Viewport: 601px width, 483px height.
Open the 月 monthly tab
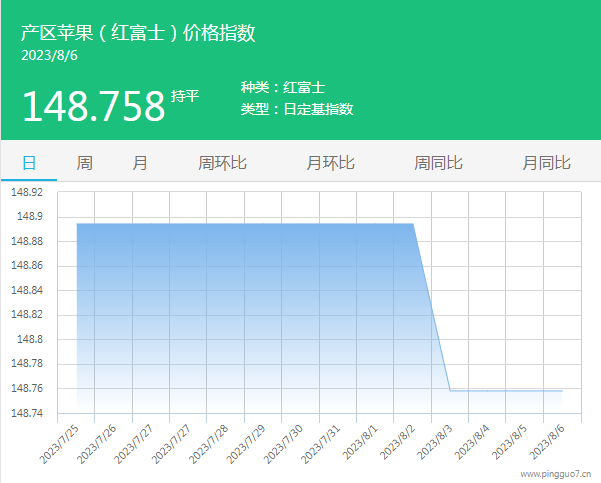click(140, 163)
